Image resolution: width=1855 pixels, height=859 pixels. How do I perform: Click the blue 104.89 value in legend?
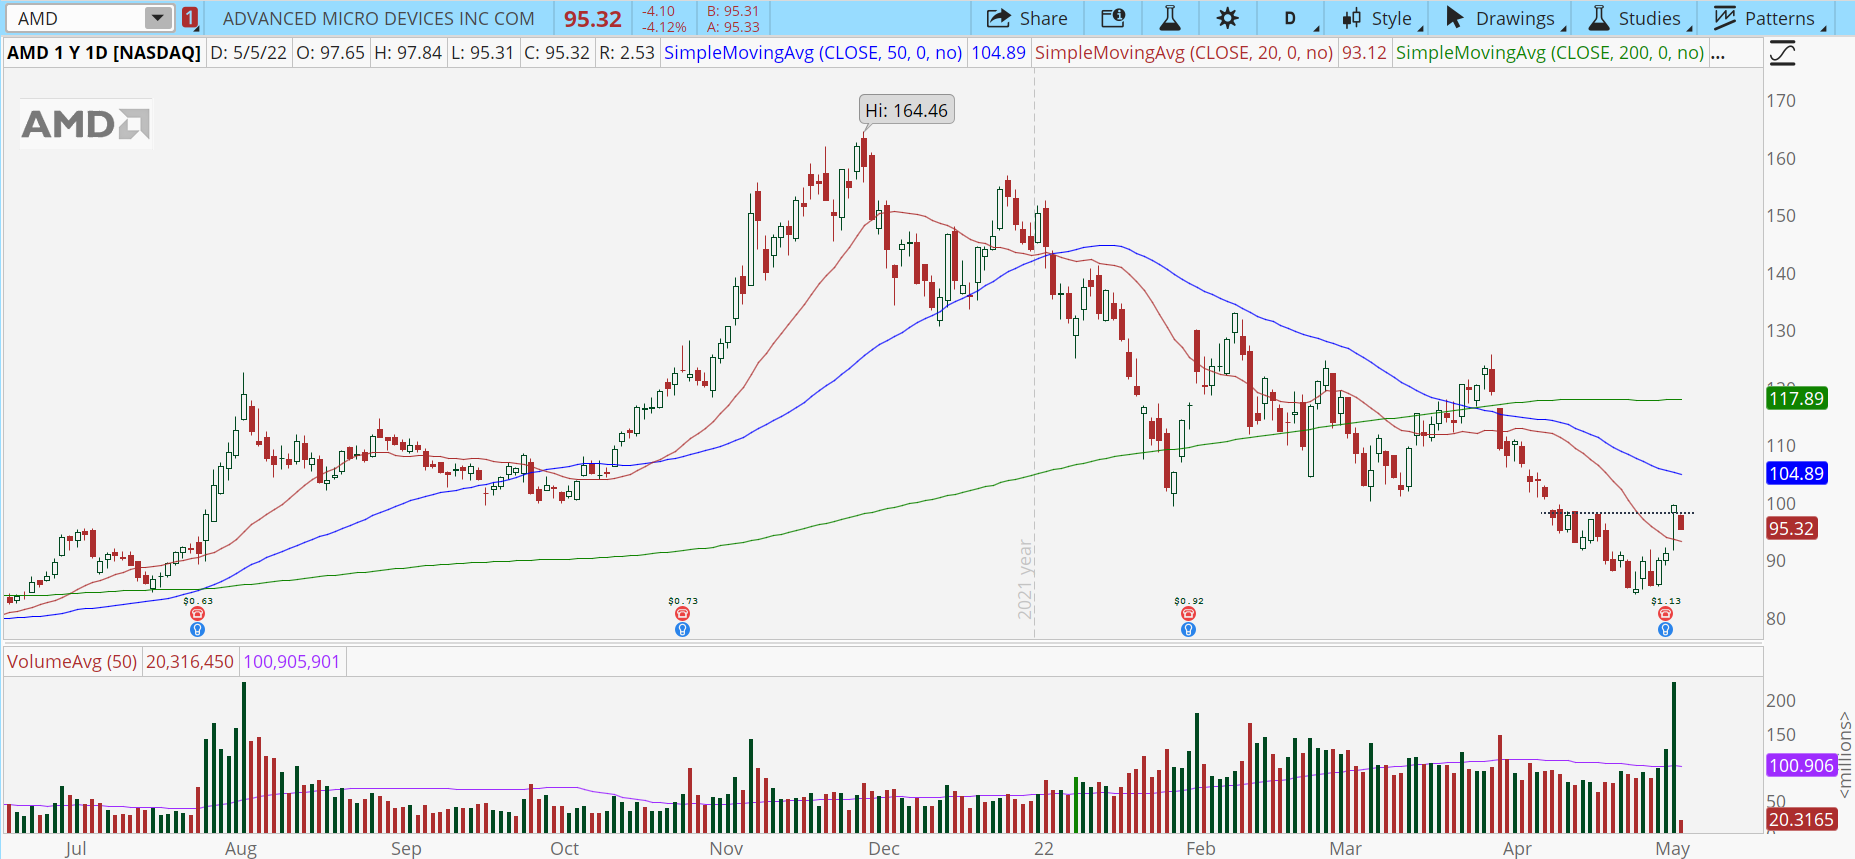coord(998,53)
